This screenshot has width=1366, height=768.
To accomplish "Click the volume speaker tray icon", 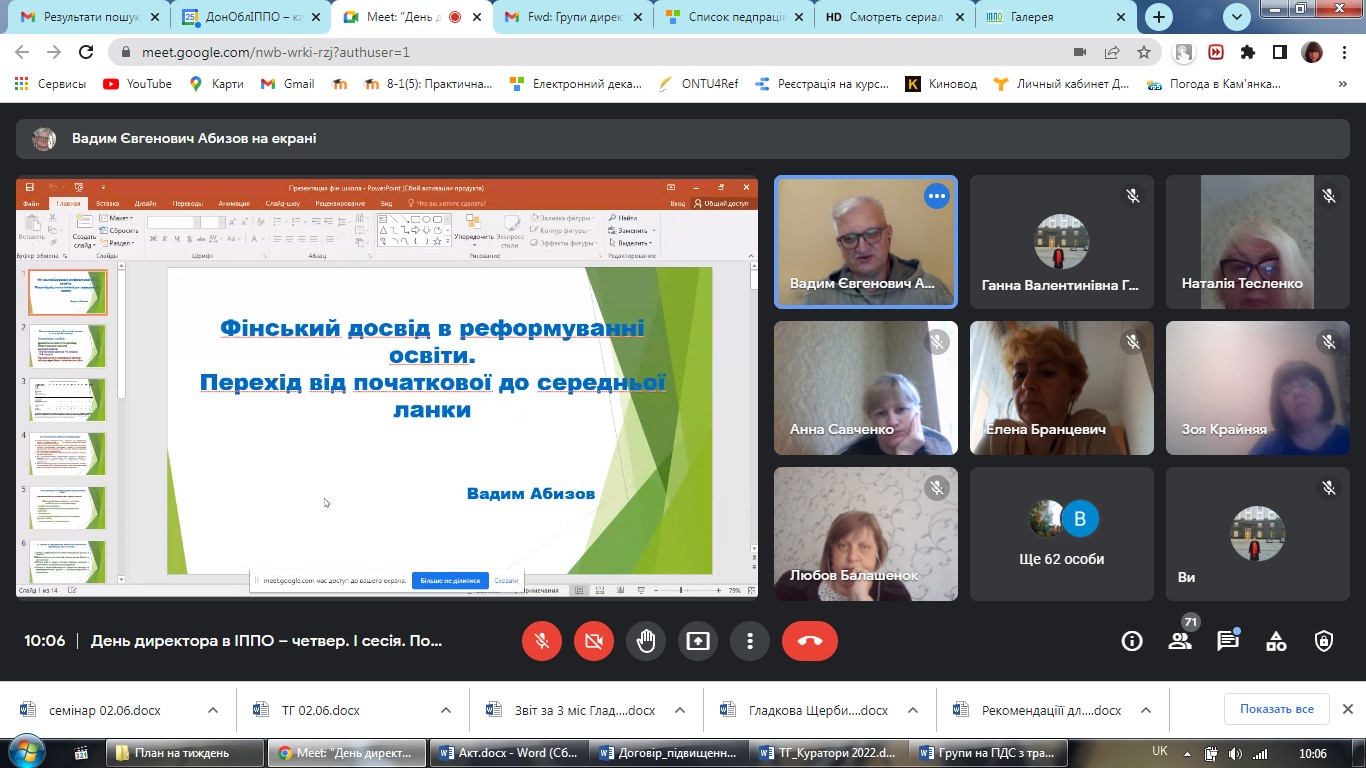I will 1234,753.
